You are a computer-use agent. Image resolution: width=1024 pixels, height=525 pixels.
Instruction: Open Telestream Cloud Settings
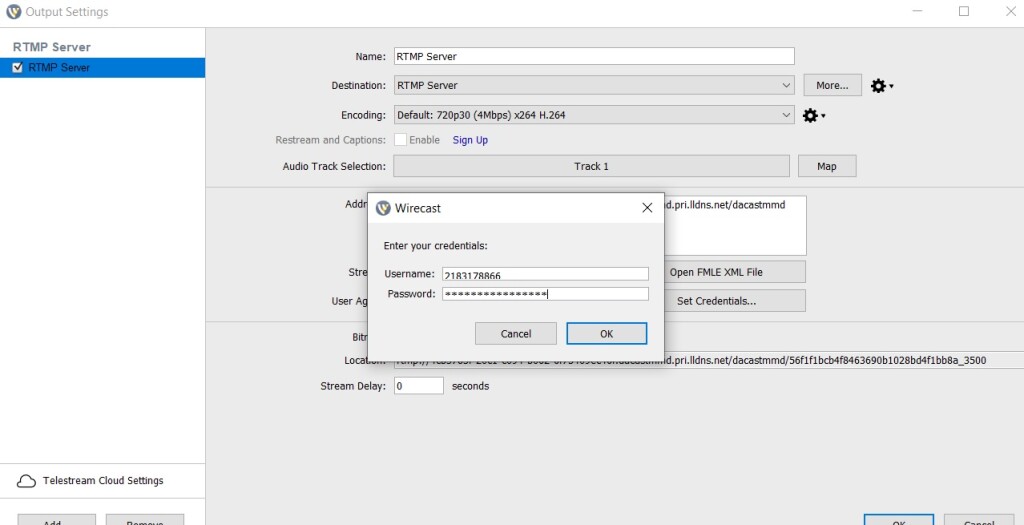click(x=103, y=481)
